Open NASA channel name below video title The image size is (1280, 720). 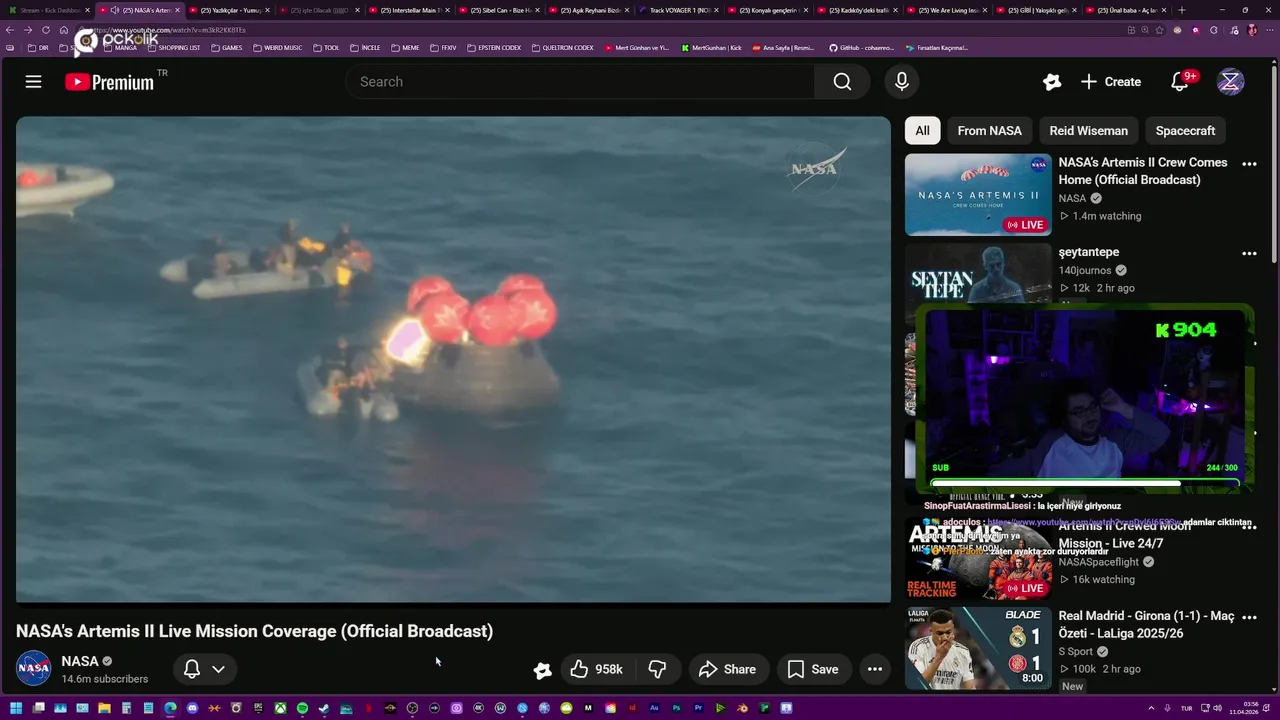(79, 661)
